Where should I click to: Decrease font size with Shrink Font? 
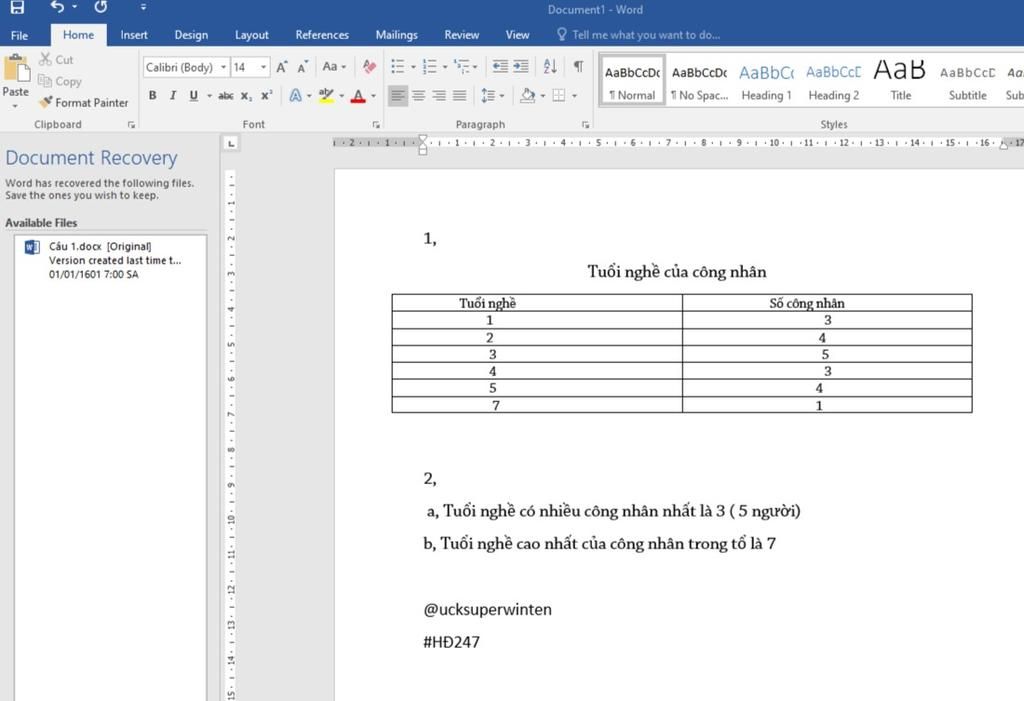click(302, 67)
